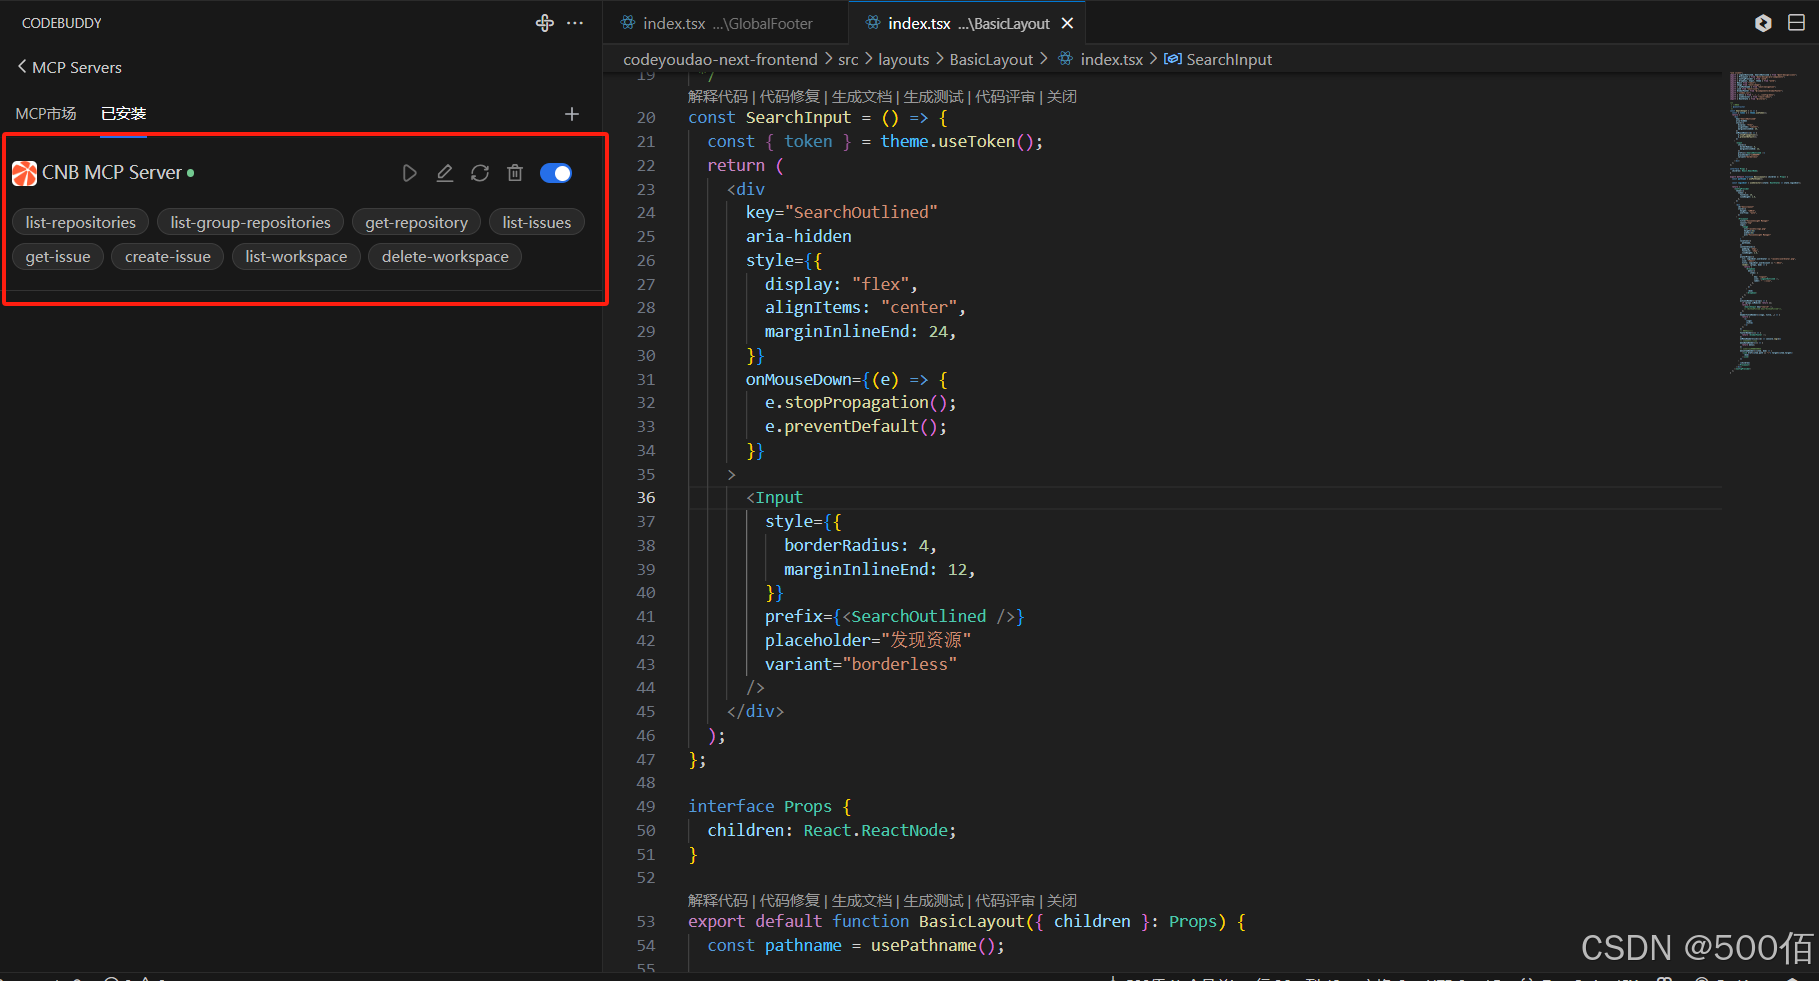The height and width of the screenshot is (981, 1819).
Task: Click the split editor layout icon
Action: 1796,23
